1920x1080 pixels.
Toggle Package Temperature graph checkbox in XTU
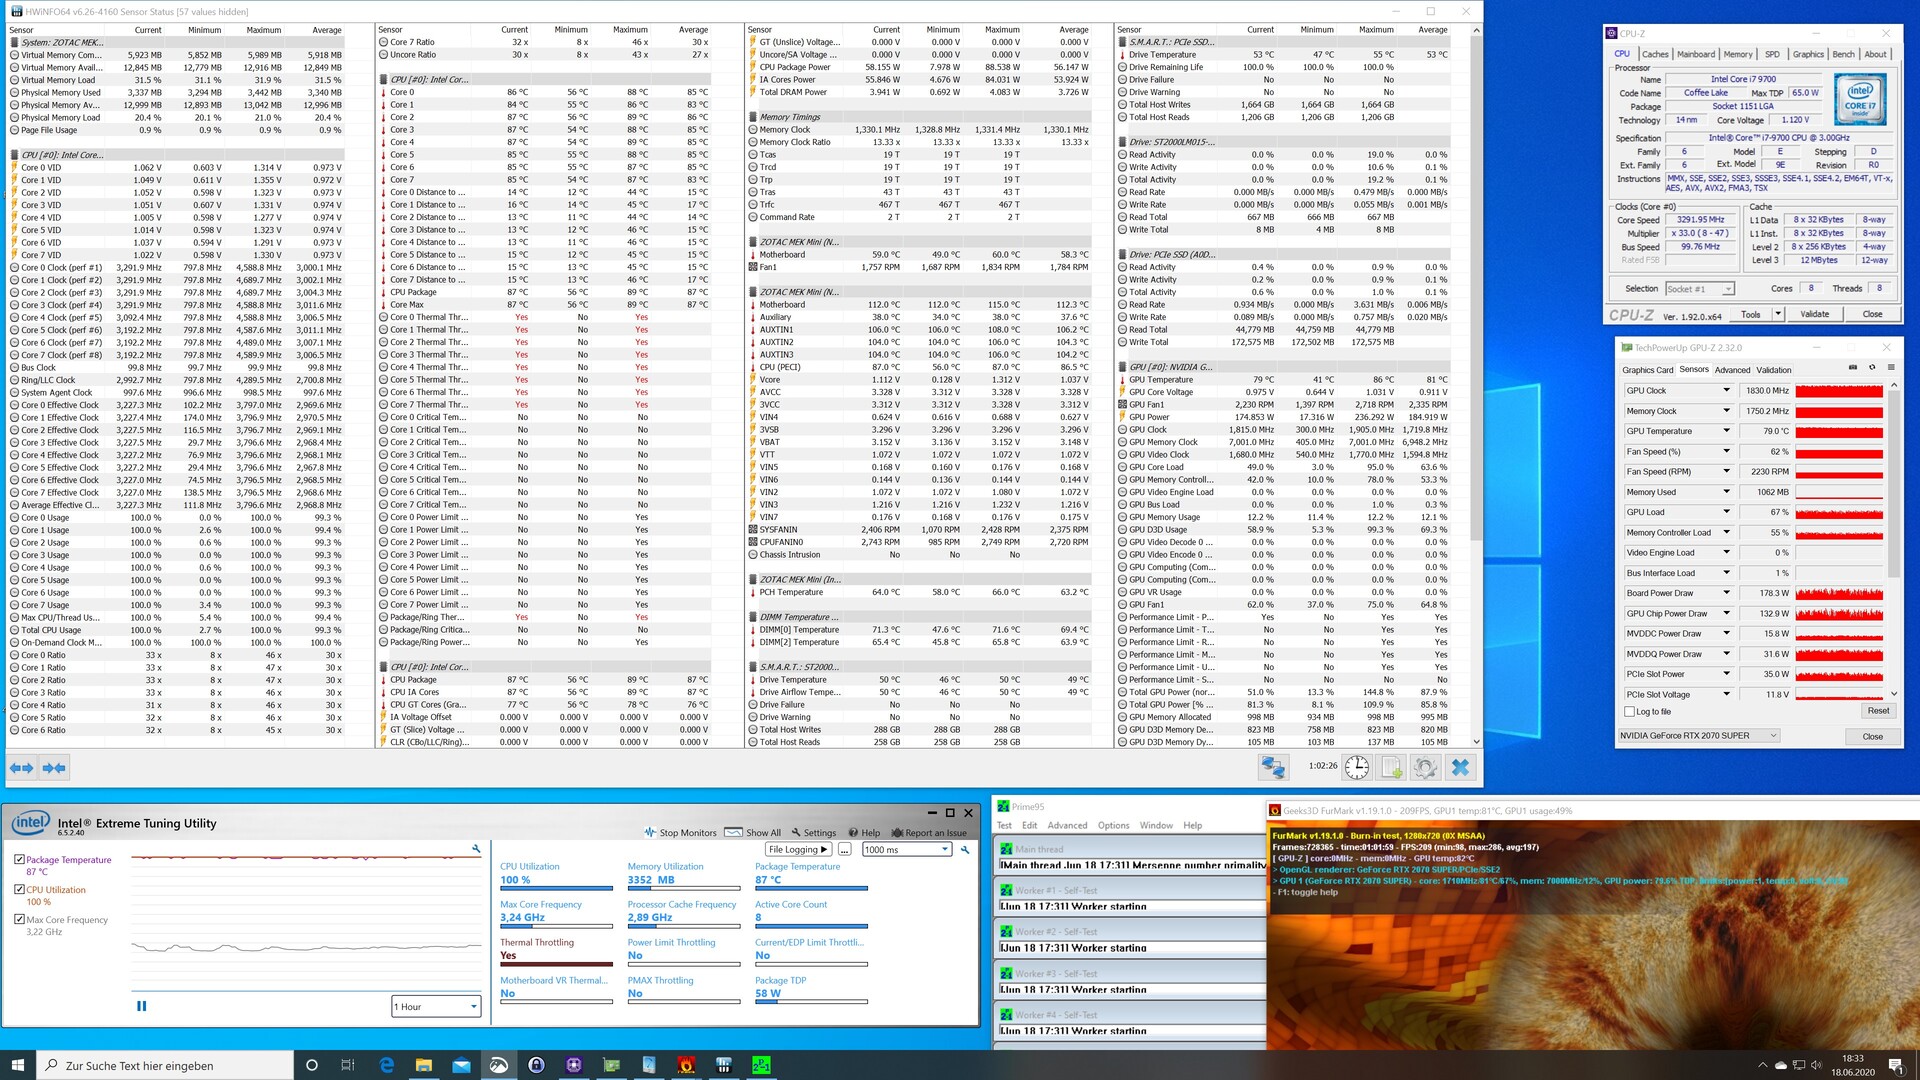19,859
